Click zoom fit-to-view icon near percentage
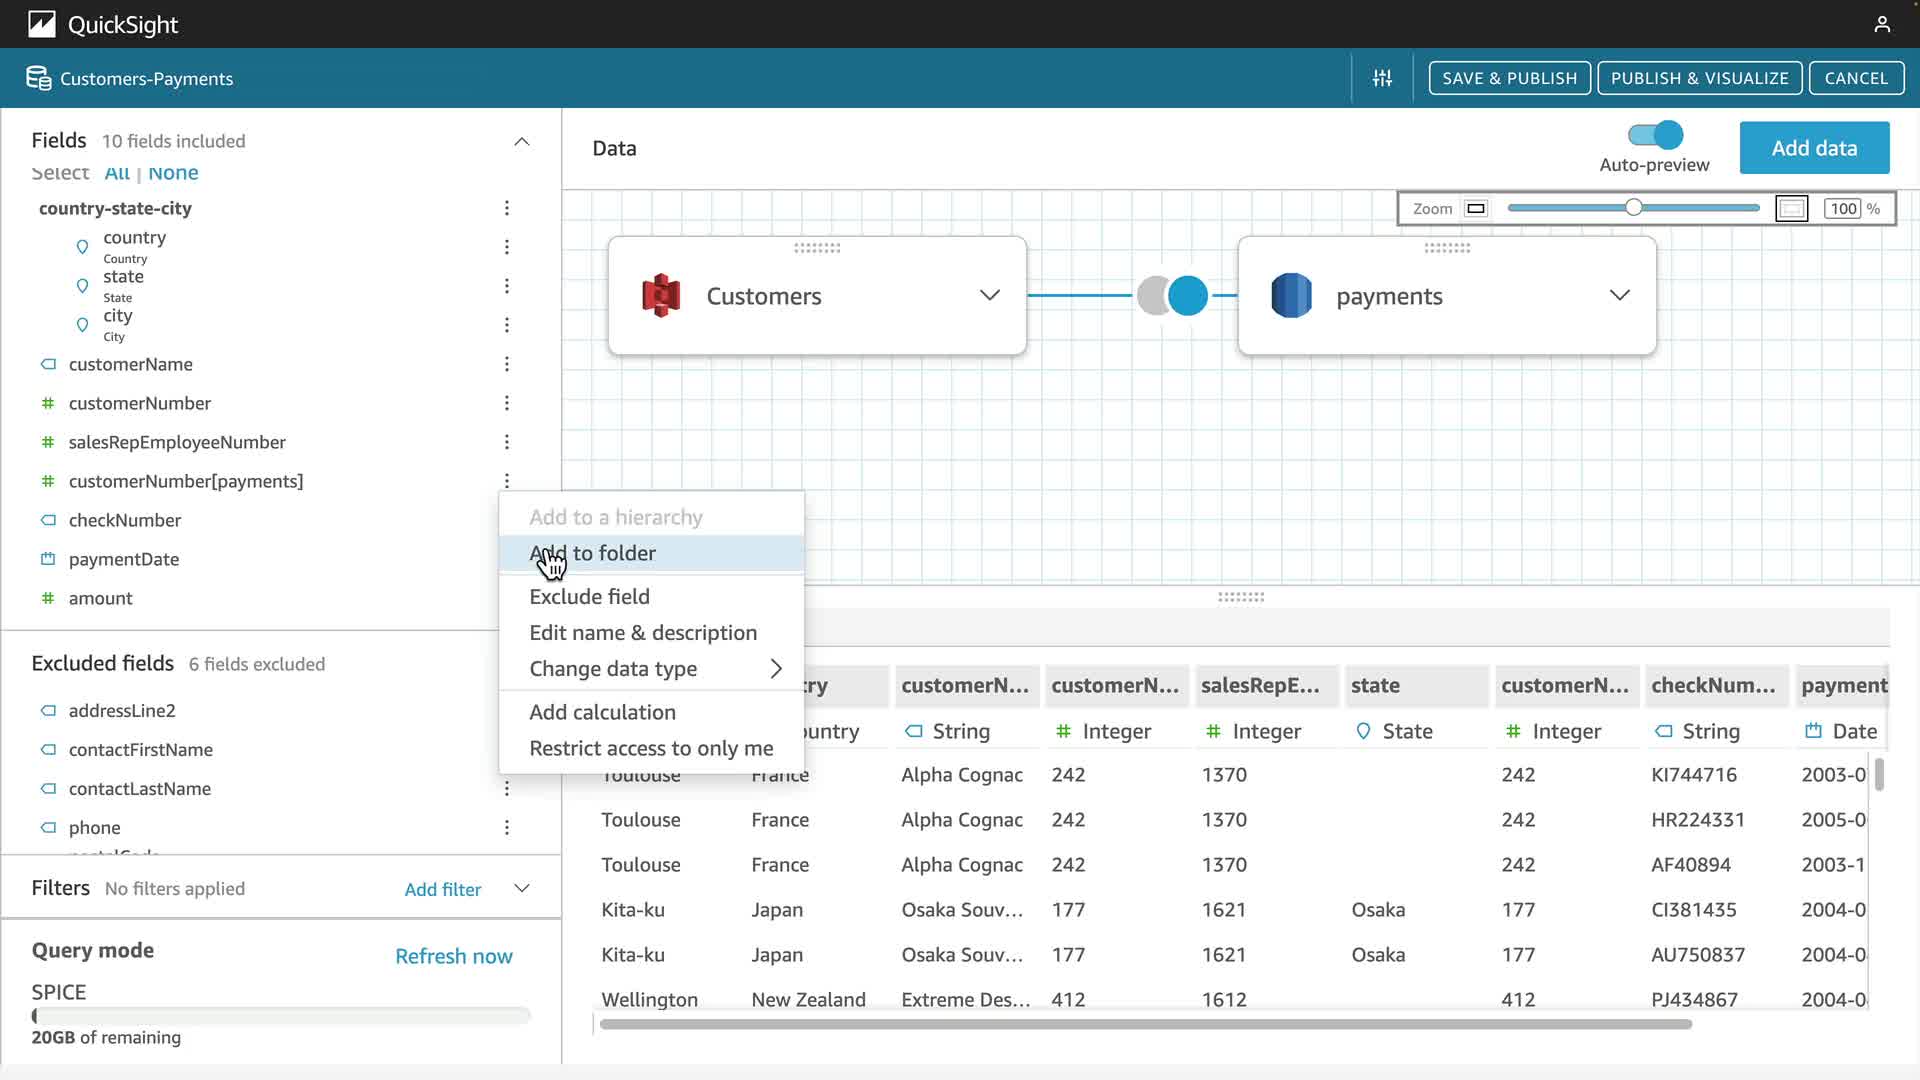 coord(1791,208)
